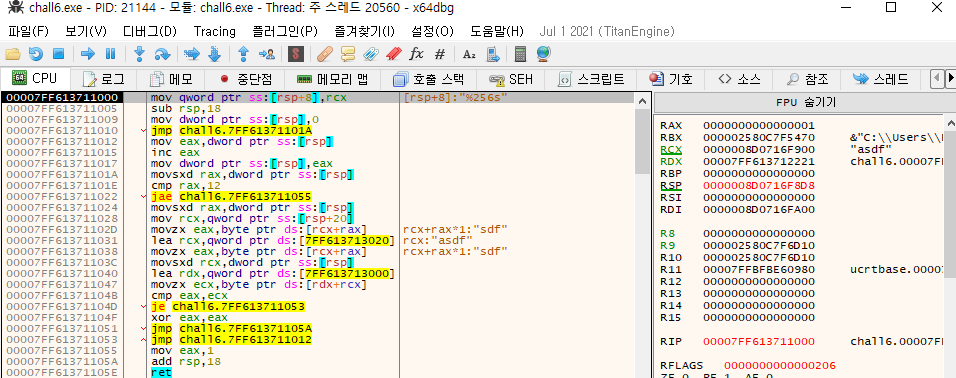Open the variables hash icon
The image size is (956, 378).
(x=440, y=54)
